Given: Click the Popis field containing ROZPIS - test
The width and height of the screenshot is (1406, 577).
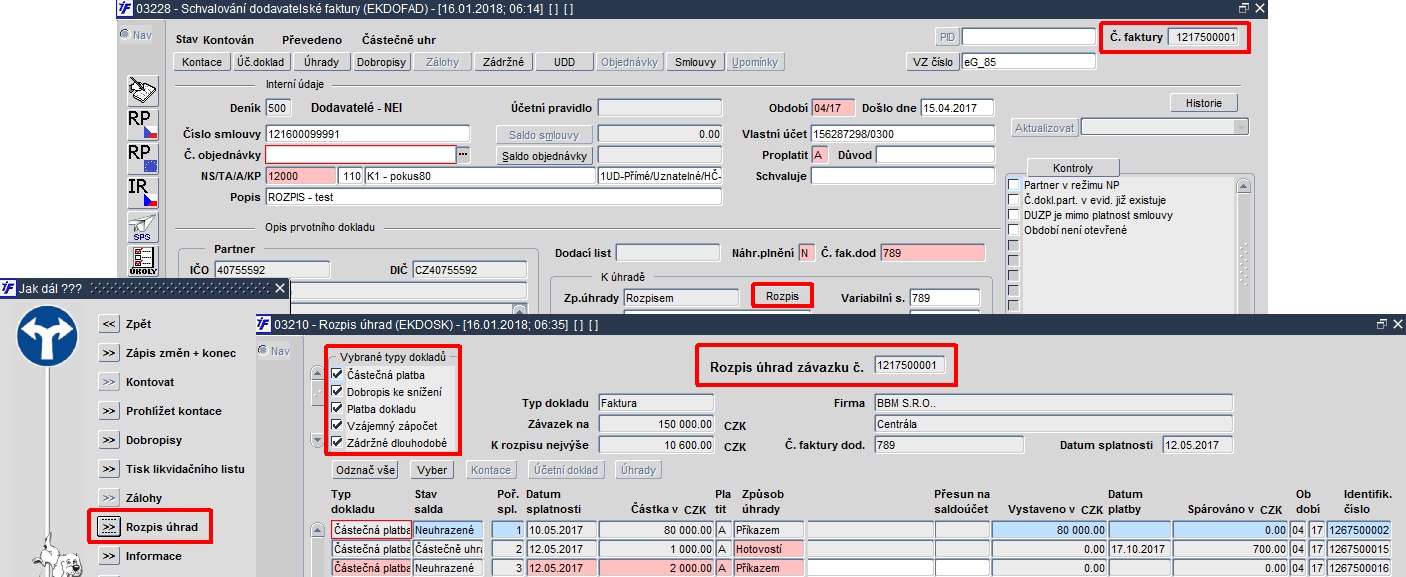Looking at the screenshot, I should point(493,197).
